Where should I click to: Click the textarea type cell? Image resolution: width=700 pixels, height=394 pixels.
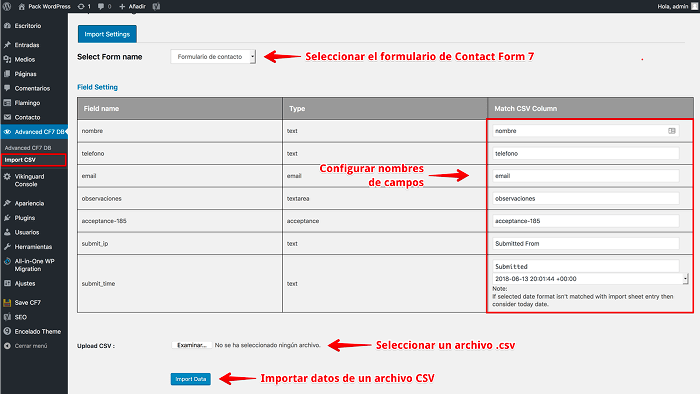[x=385, y=199]
